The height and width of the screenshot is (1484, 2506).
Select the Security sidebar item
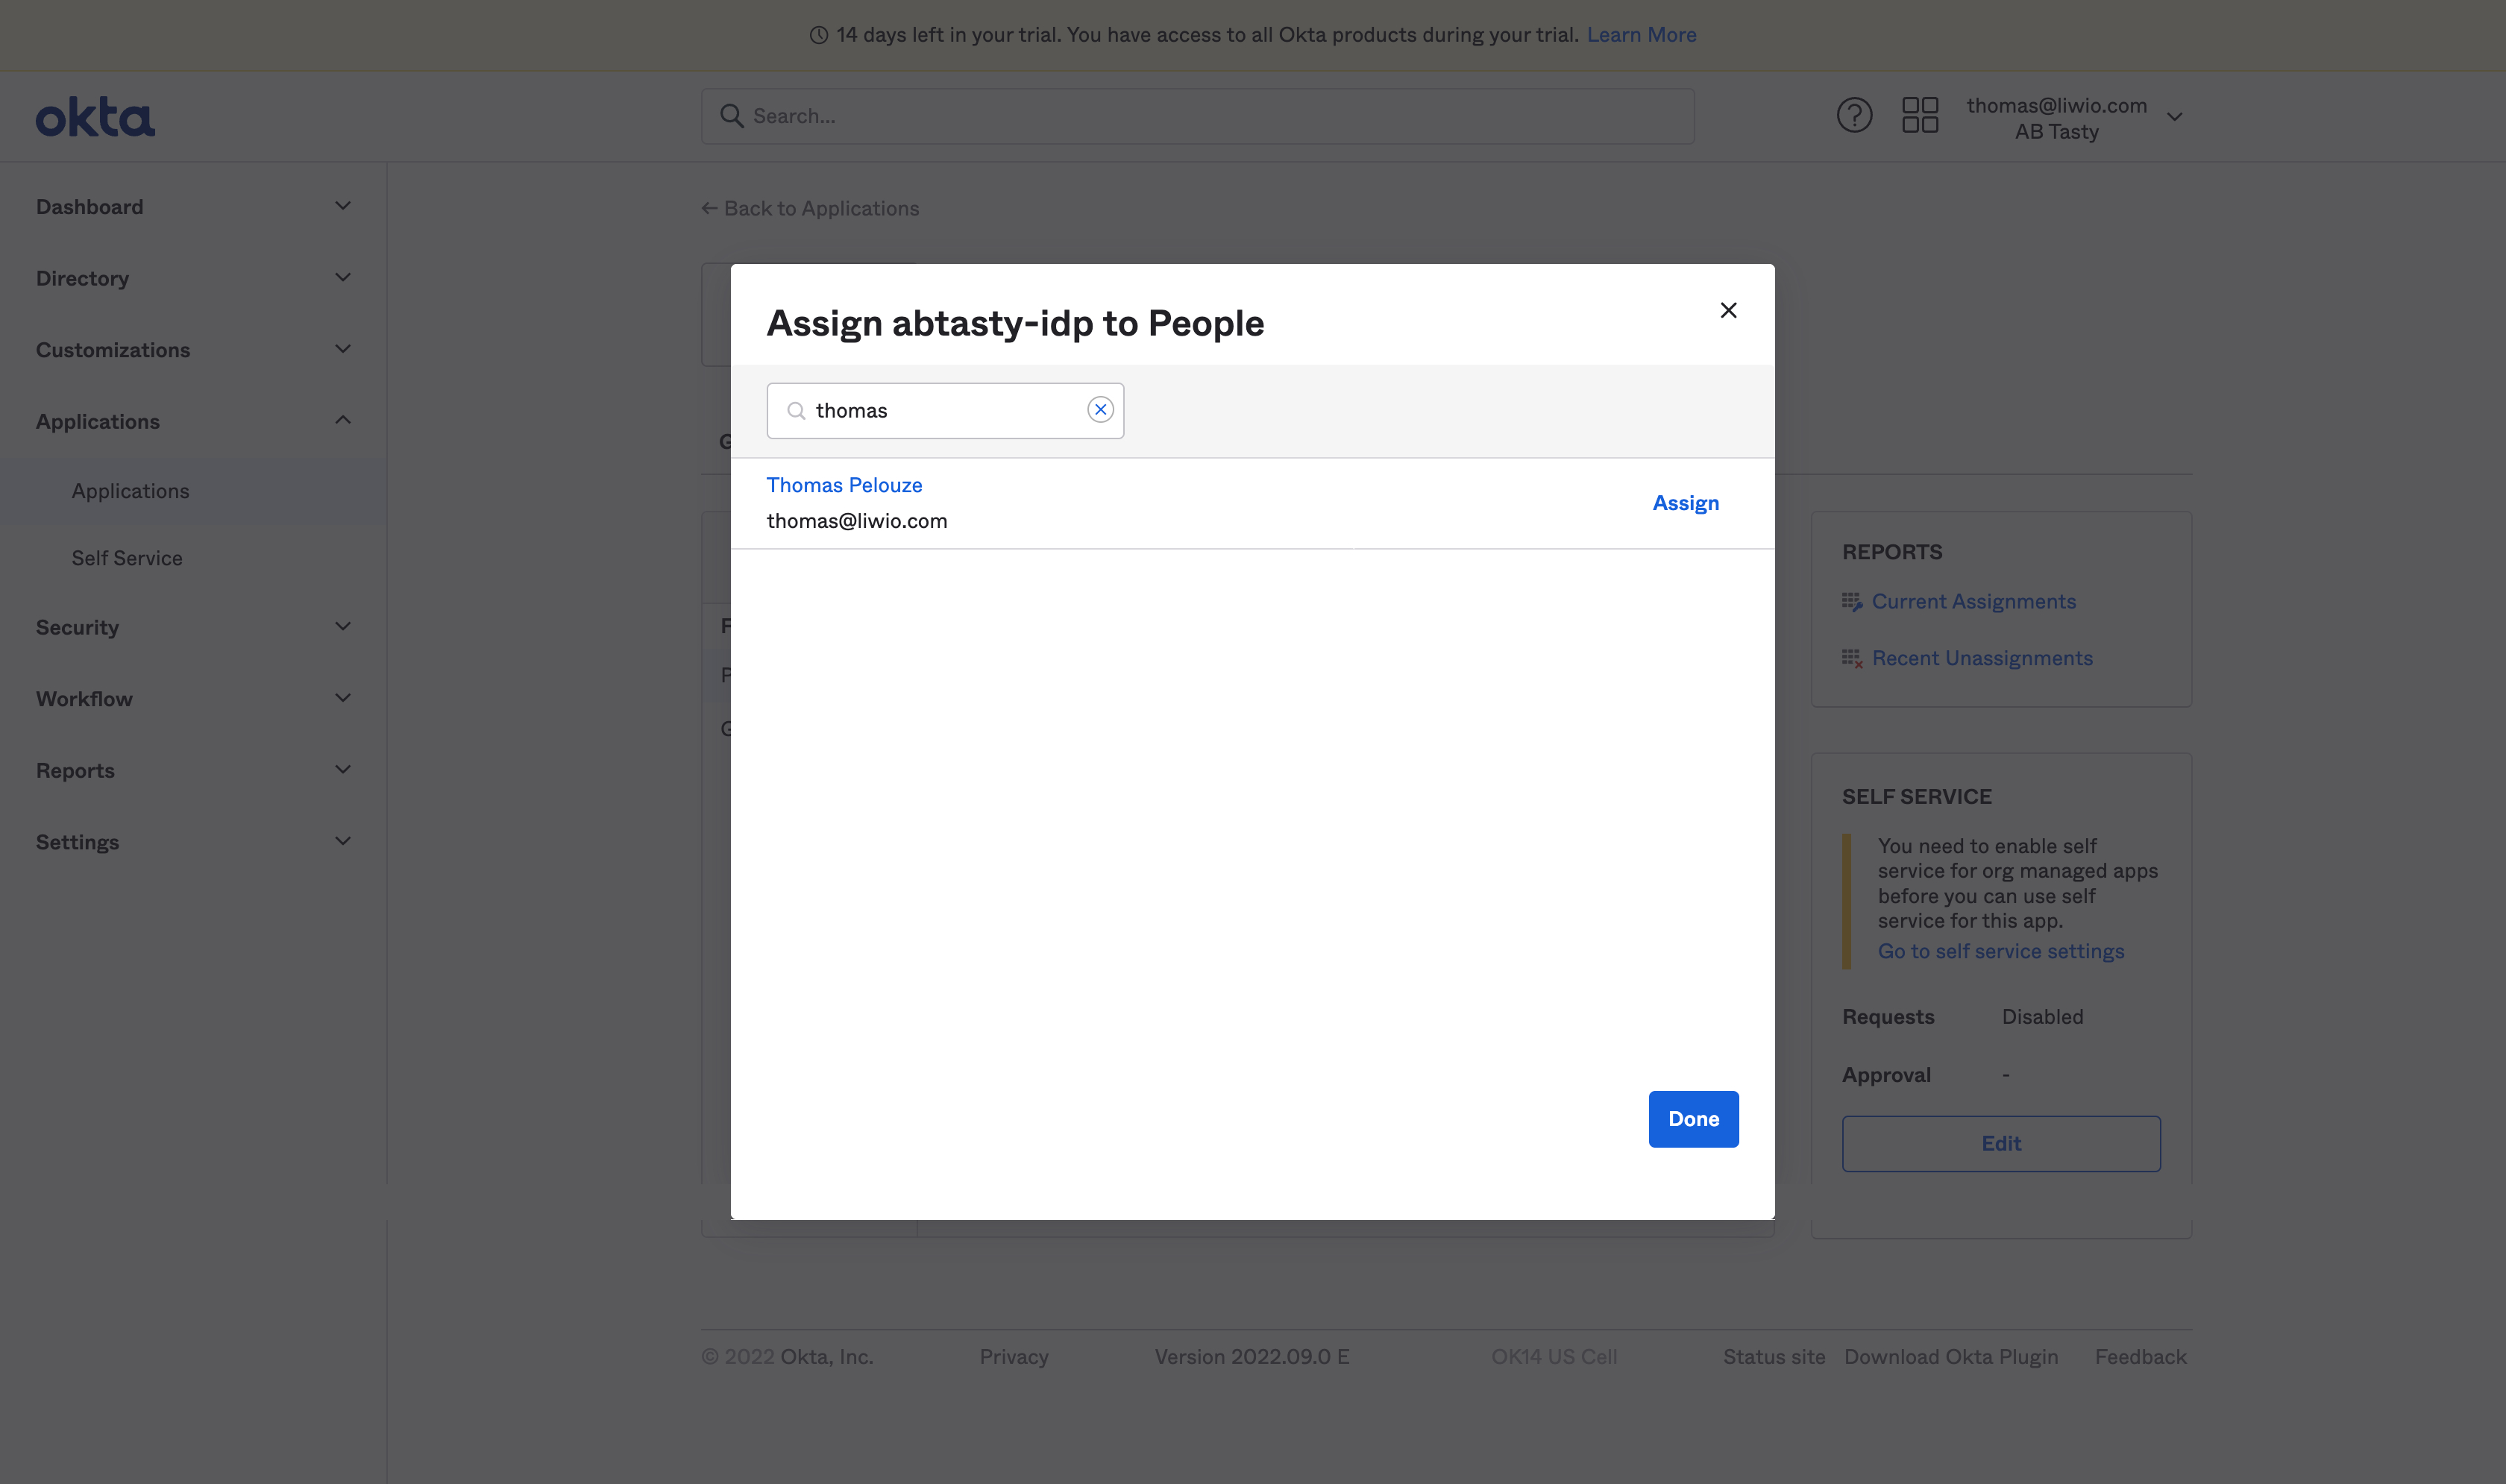click(x=194, y=628)
